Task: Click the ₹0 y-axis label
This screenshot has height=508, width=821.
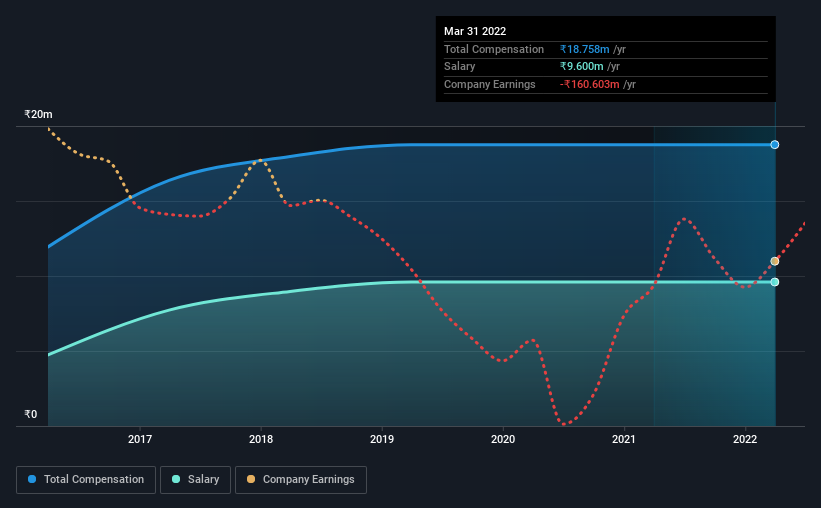Action: tap(30, 414)
